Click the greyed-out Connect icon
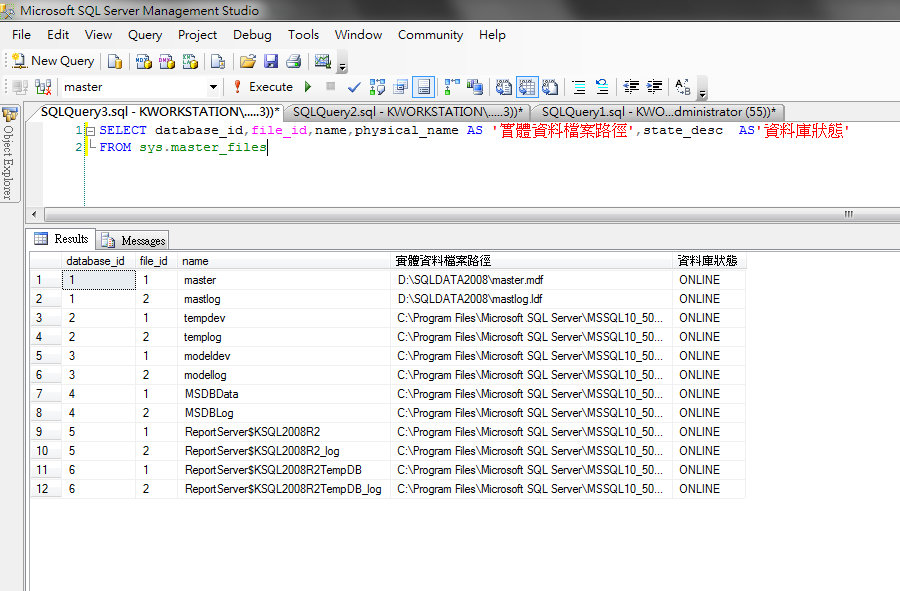900x591 pixels. (x=21, y=87)
